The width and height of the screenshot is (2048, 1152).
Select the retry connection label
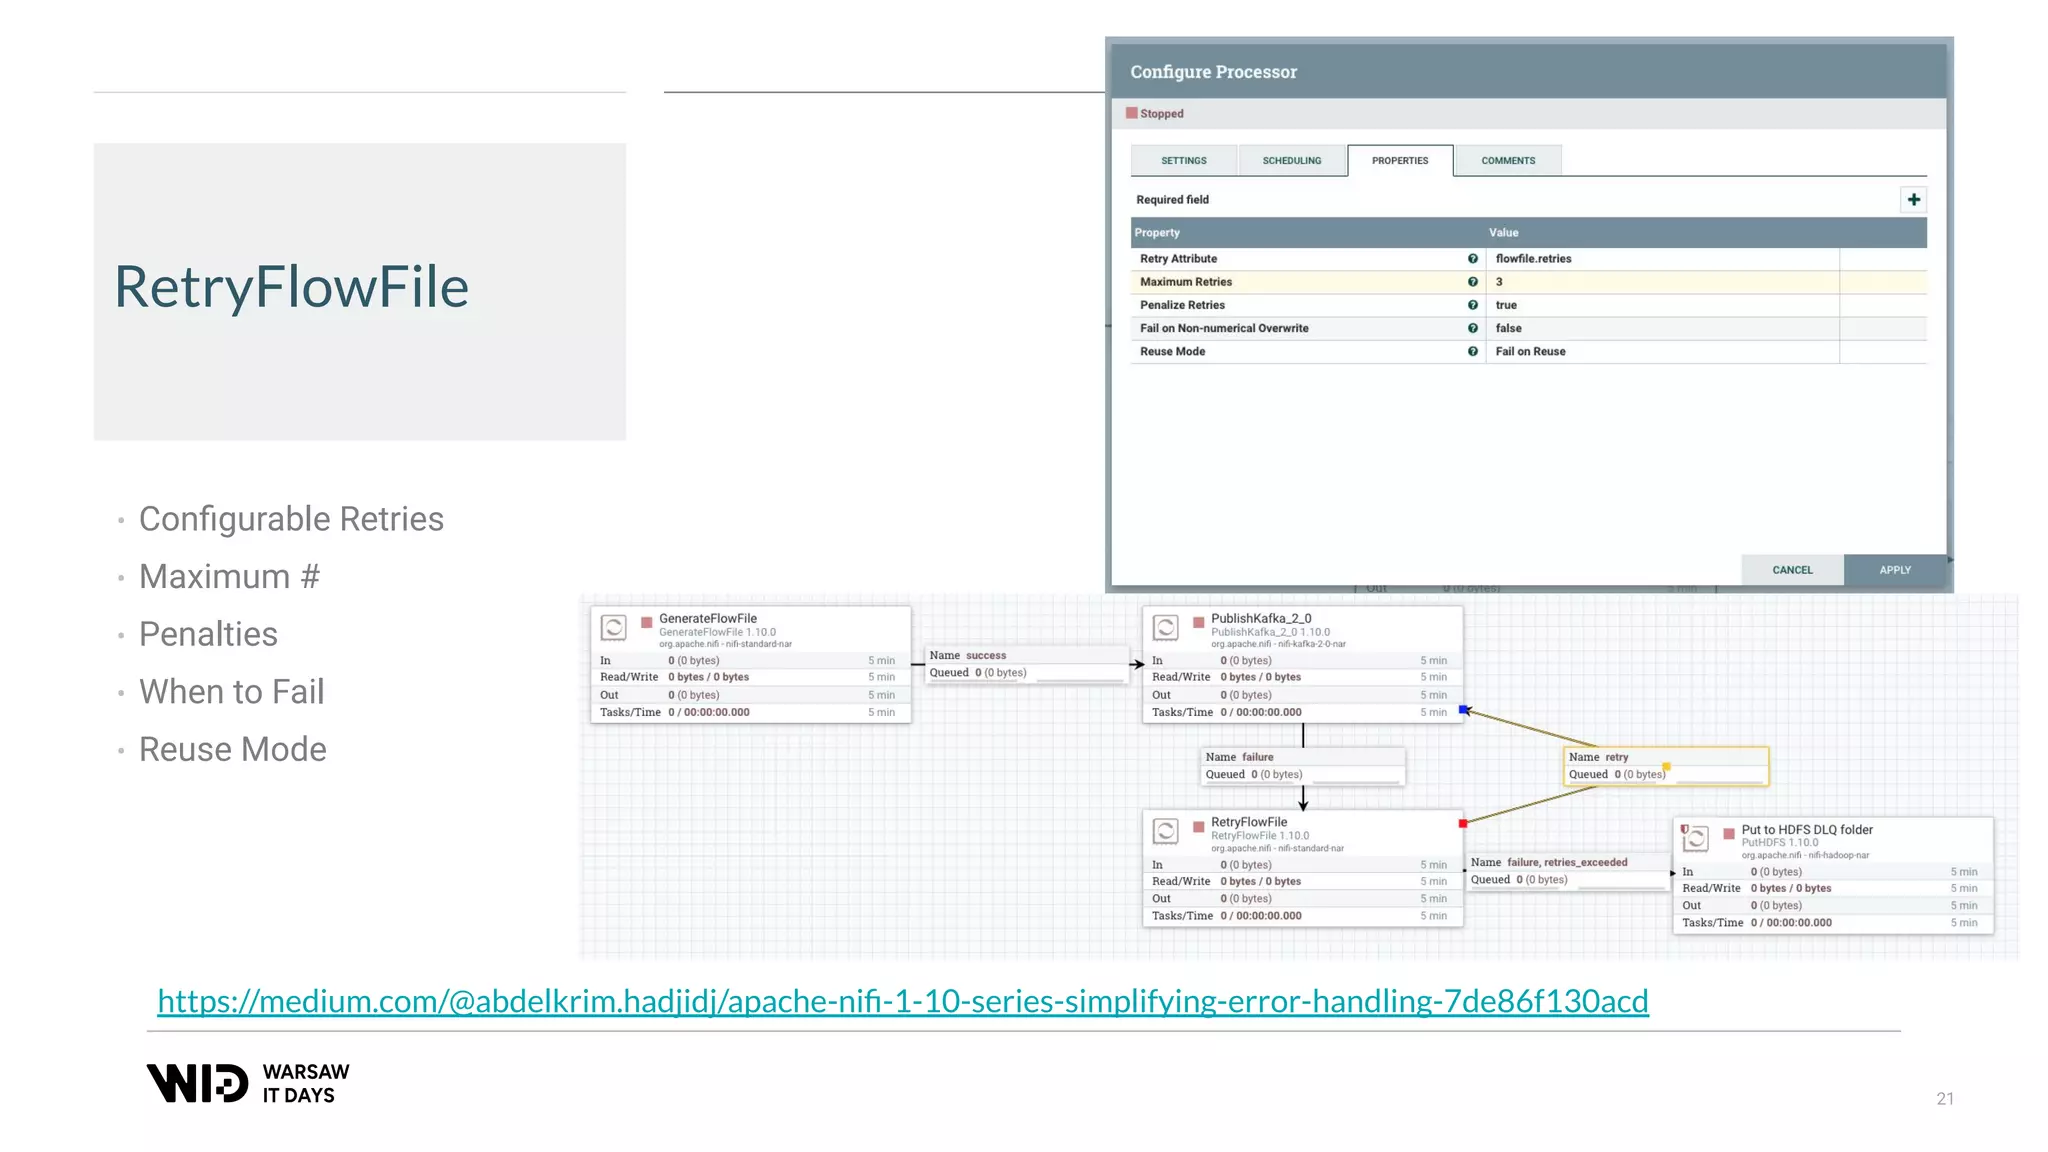point(1665,766)
